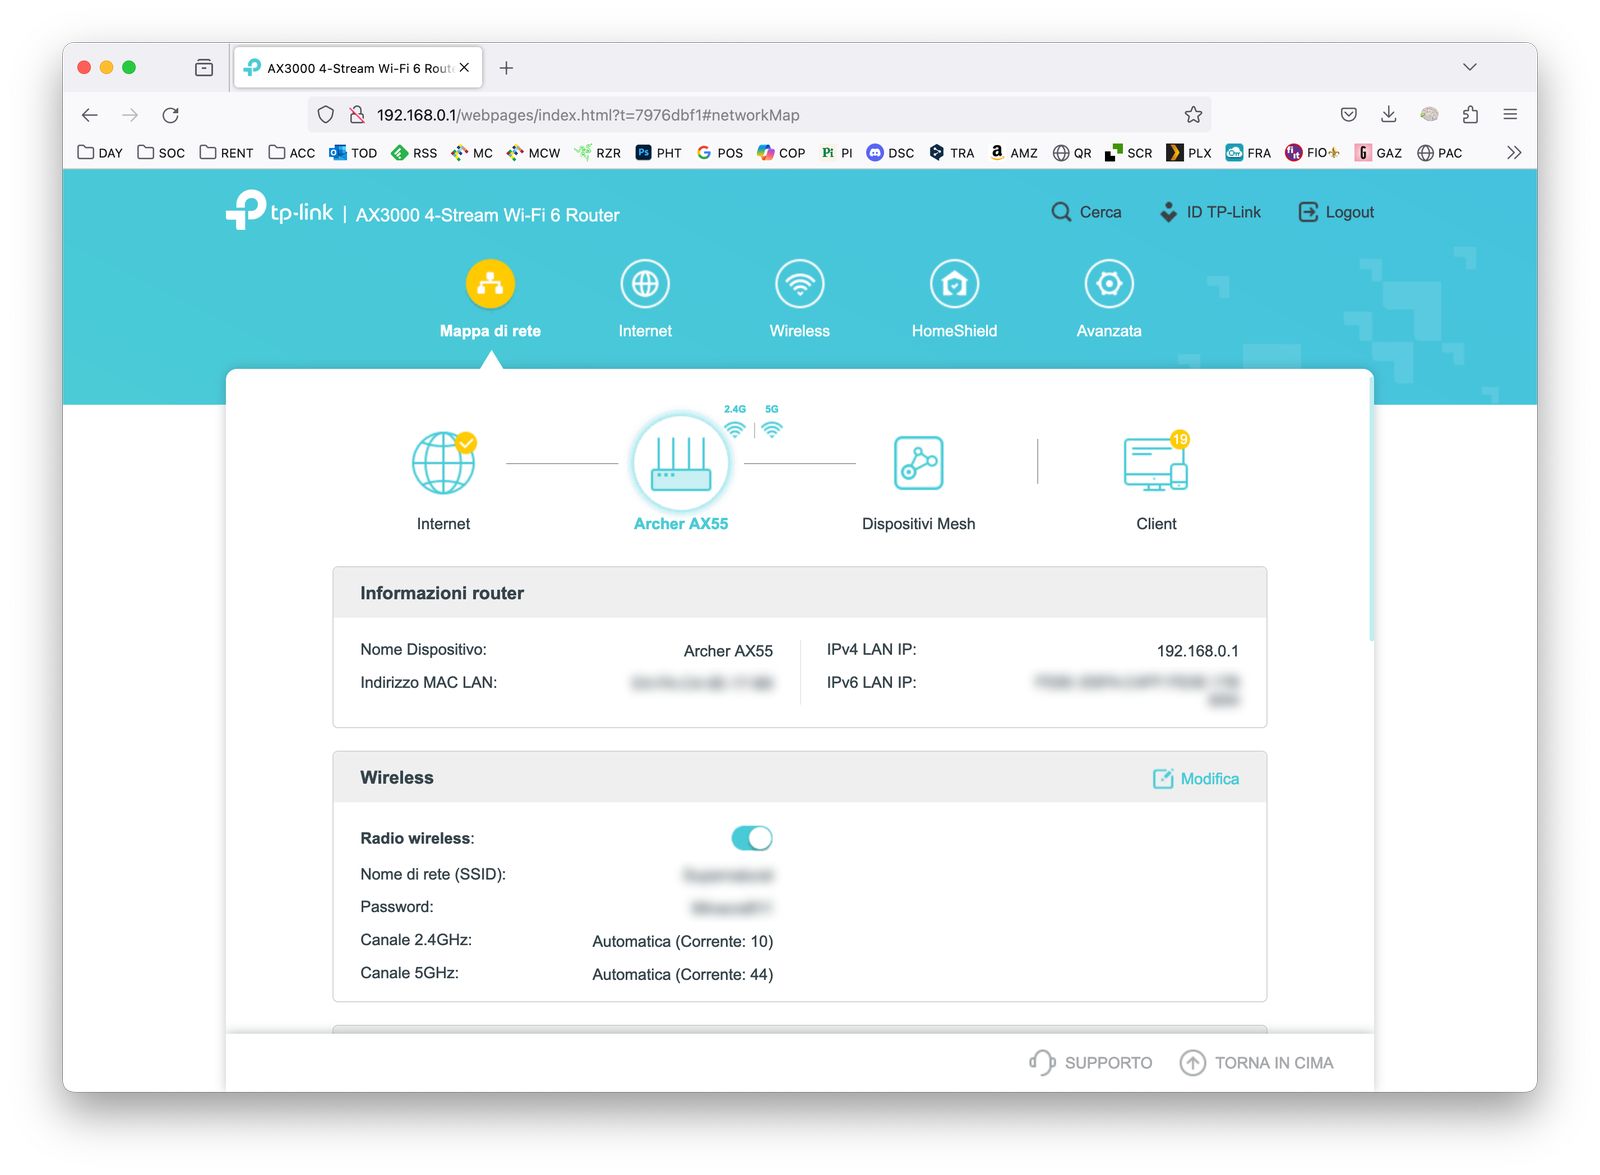
Task: Open the PLX bookmark
Action: 1189,153
